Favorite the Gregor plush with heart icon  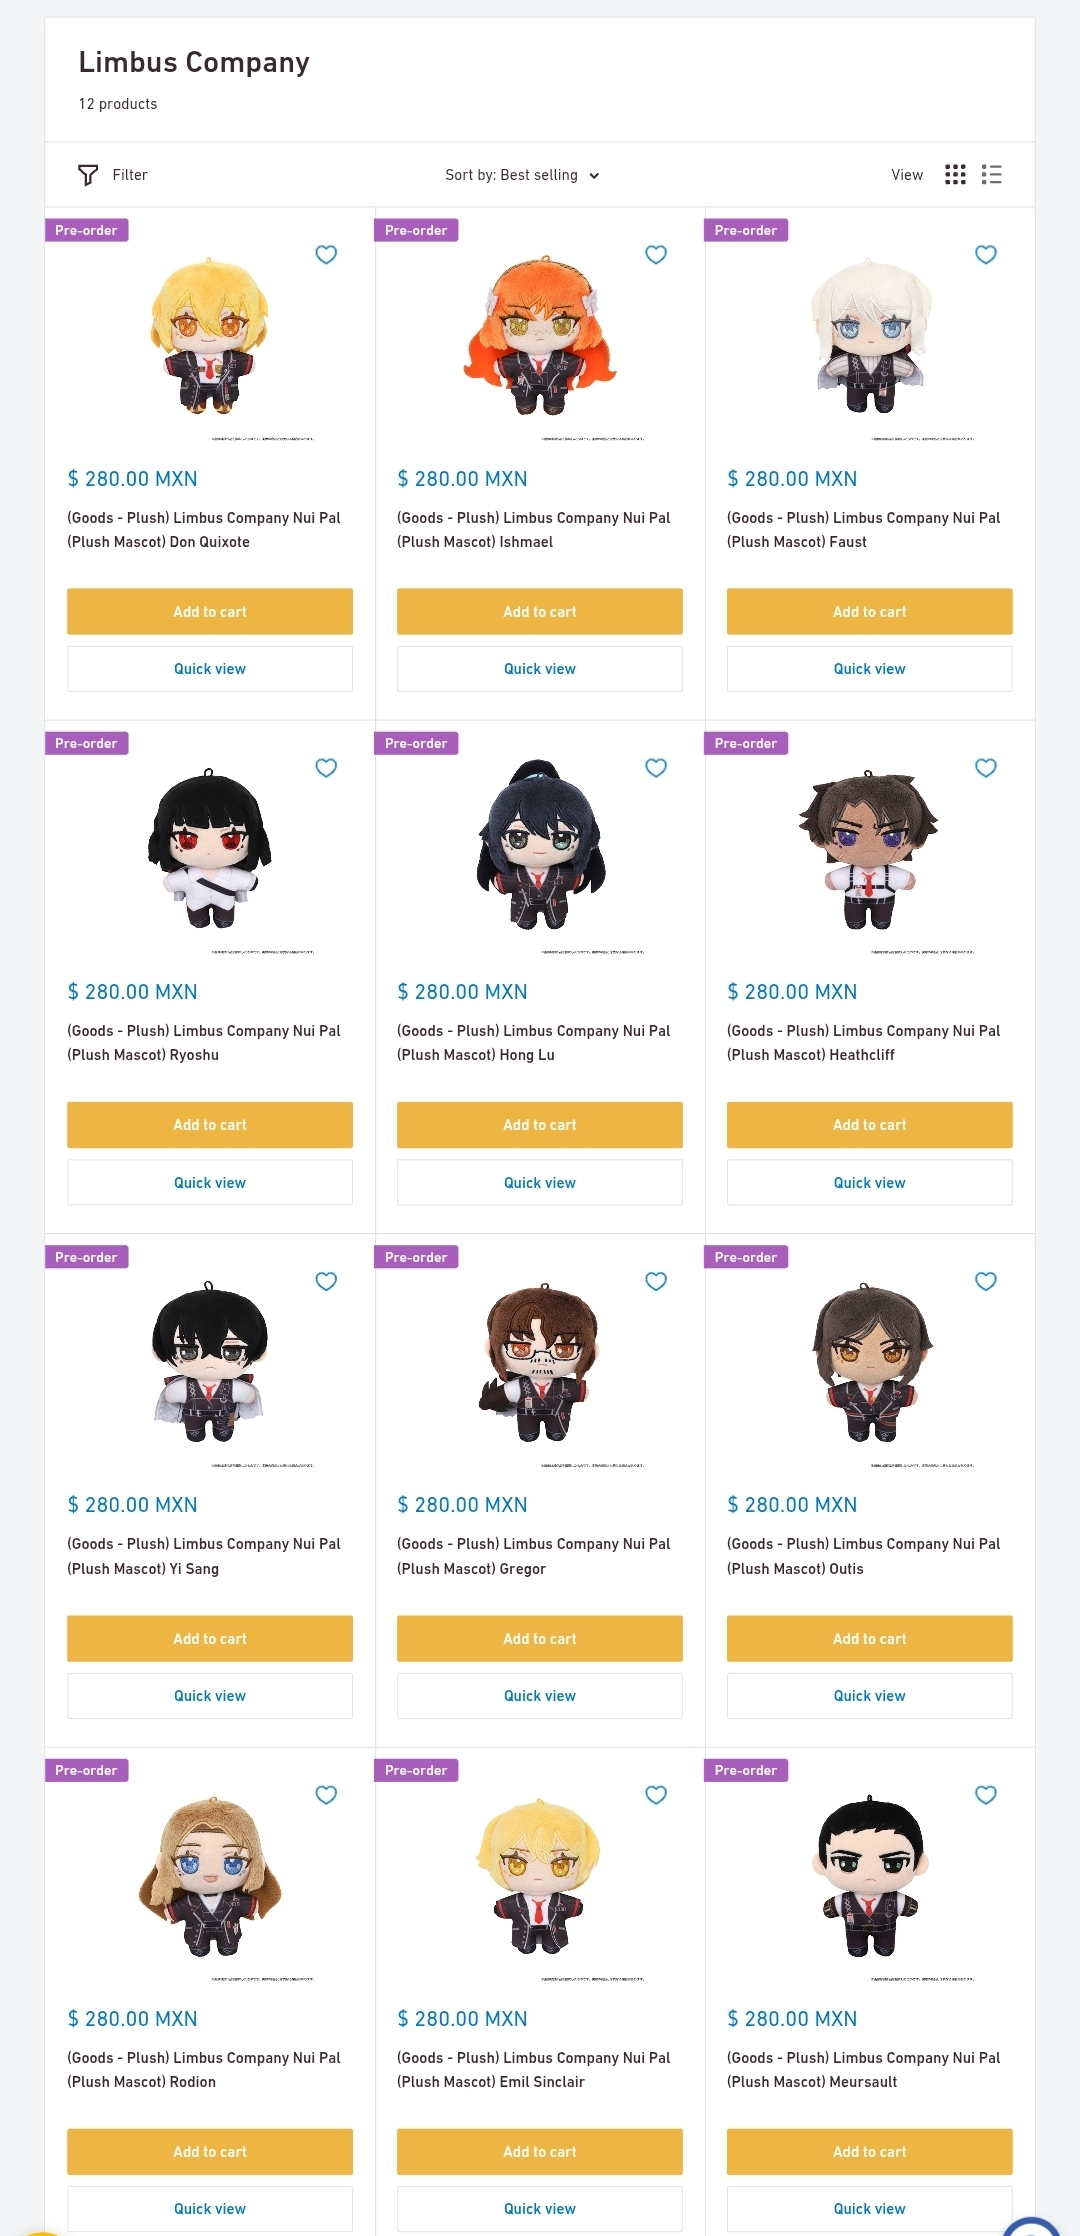tap(656, 1281)
